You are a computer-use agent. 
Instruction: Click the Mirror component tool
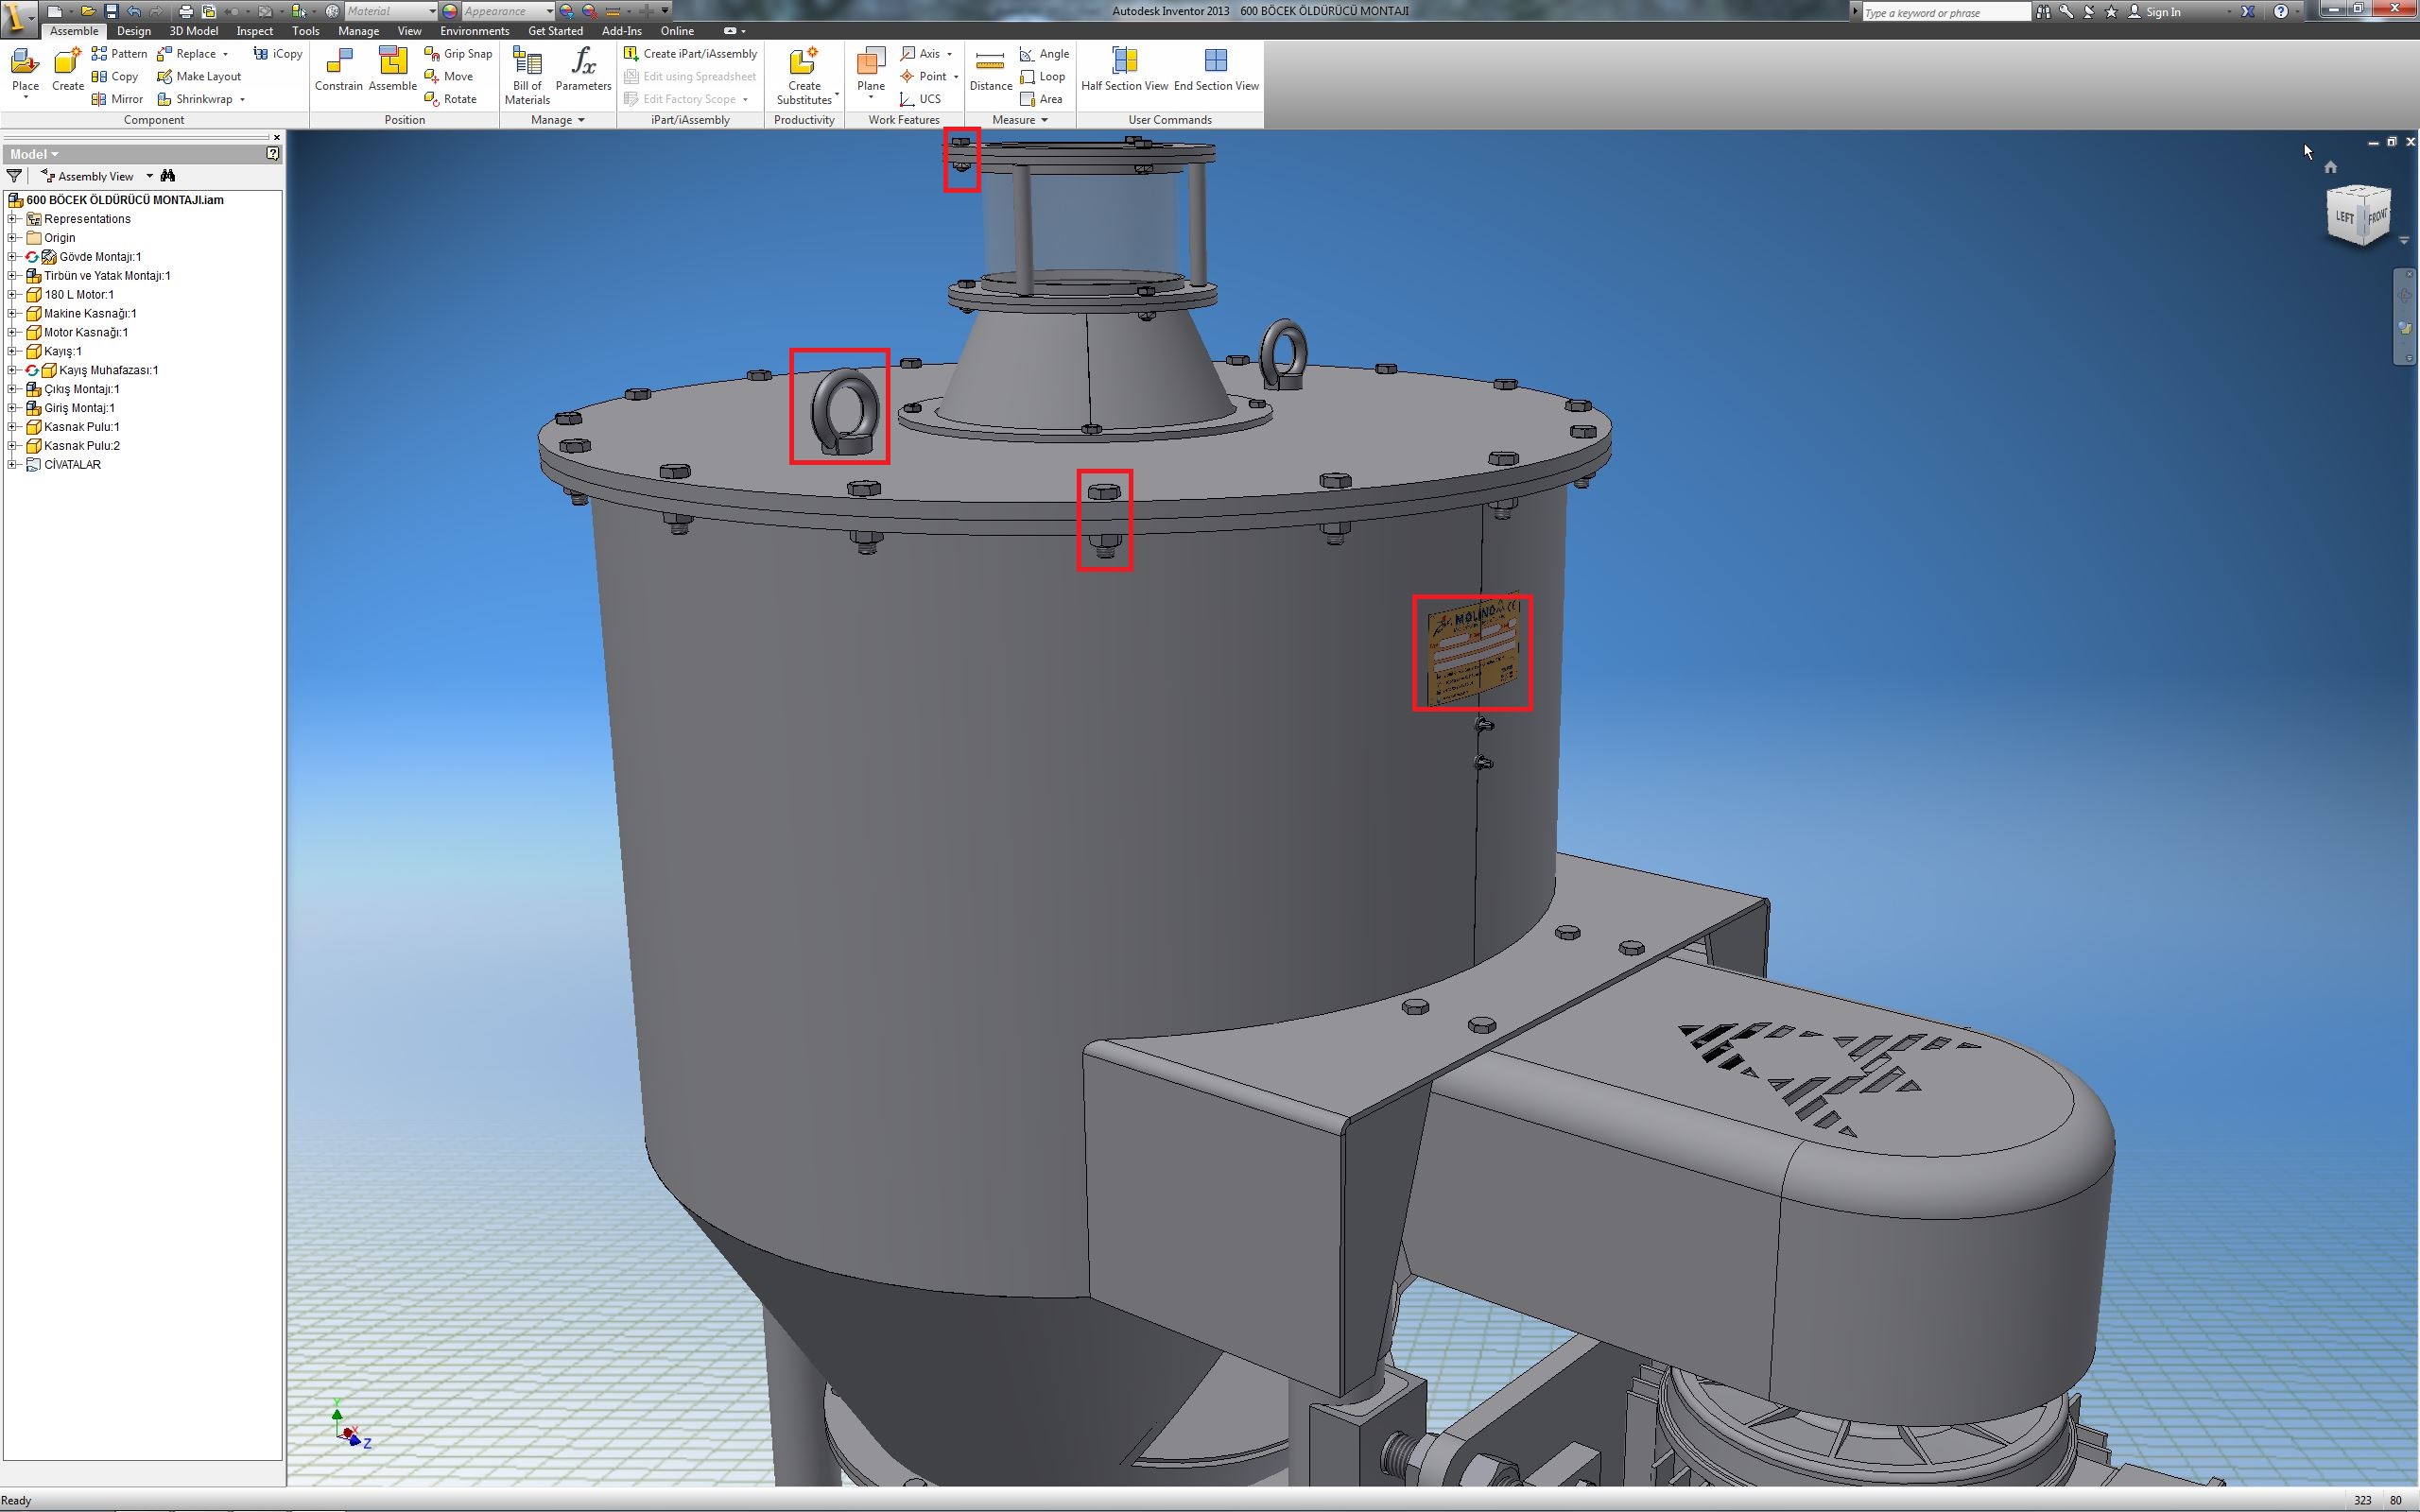point(117,99)
